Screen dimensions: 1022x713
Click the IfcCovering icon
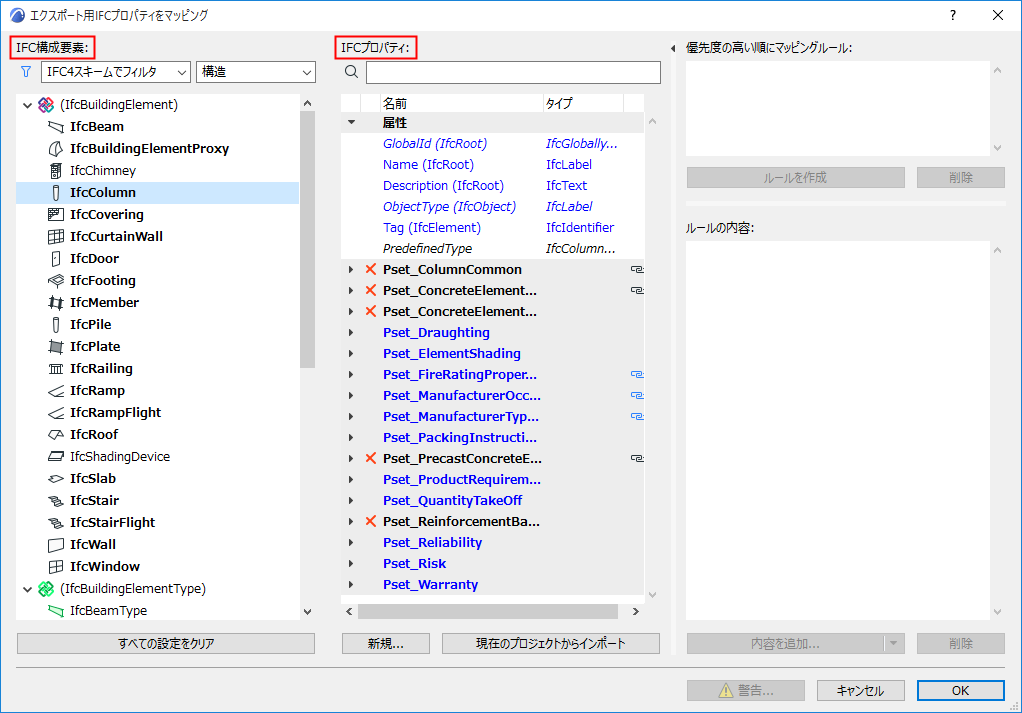[56, 214]
